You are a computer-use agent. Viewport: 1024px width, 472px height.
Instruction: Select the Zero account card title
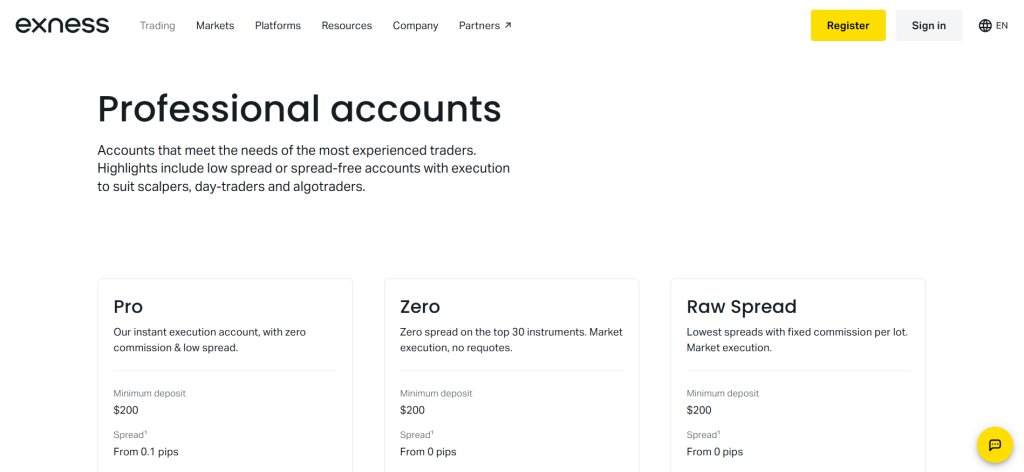(420, 307)
